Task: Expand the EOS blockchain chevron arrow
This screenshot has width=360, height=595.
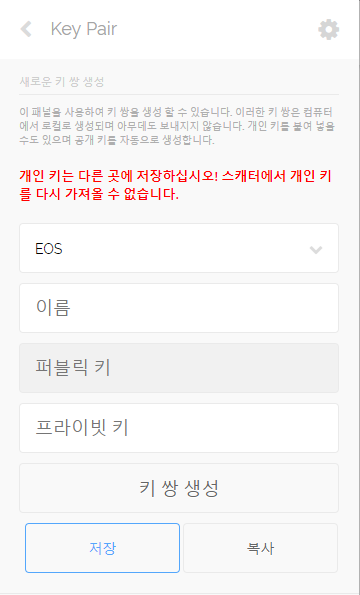Action: tap(316, 249)
